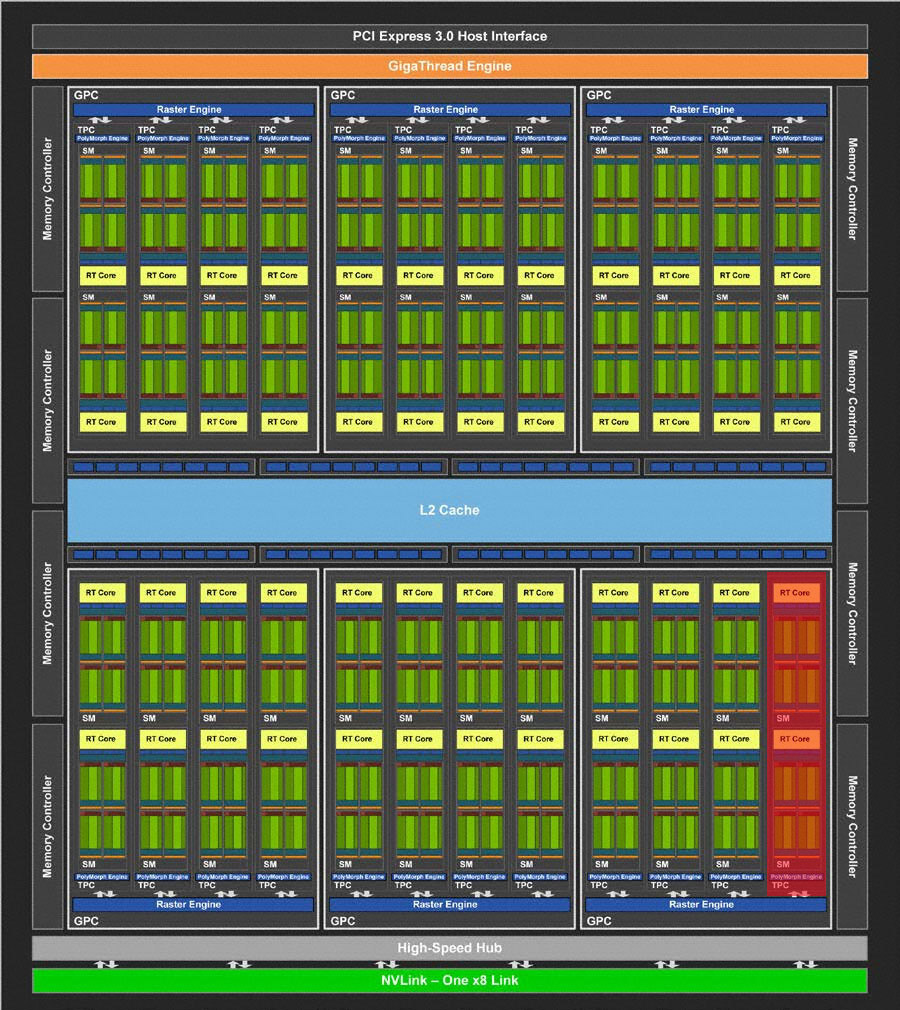Screen dimensions: 900x1010
Task: Click Raster Engine in the lower-middle GPC
Action: (450, 904)
